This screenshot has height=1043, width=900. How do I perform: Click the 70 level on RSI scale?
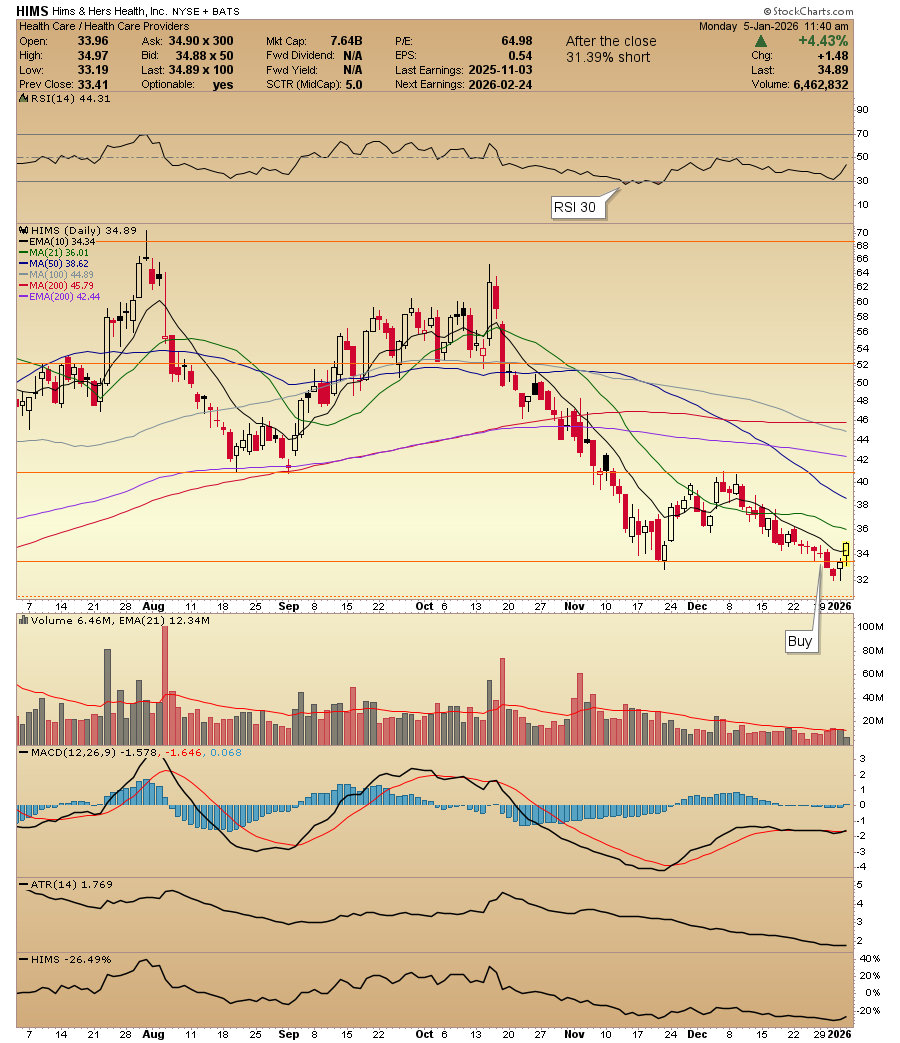pos(862,134)
